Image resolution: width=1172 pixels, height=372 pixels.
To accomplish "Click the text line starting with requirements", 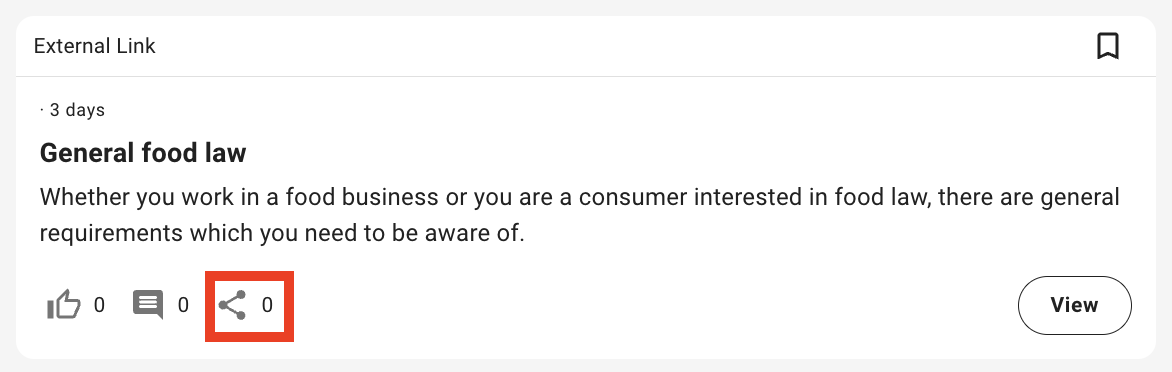I will click(283, 233).
